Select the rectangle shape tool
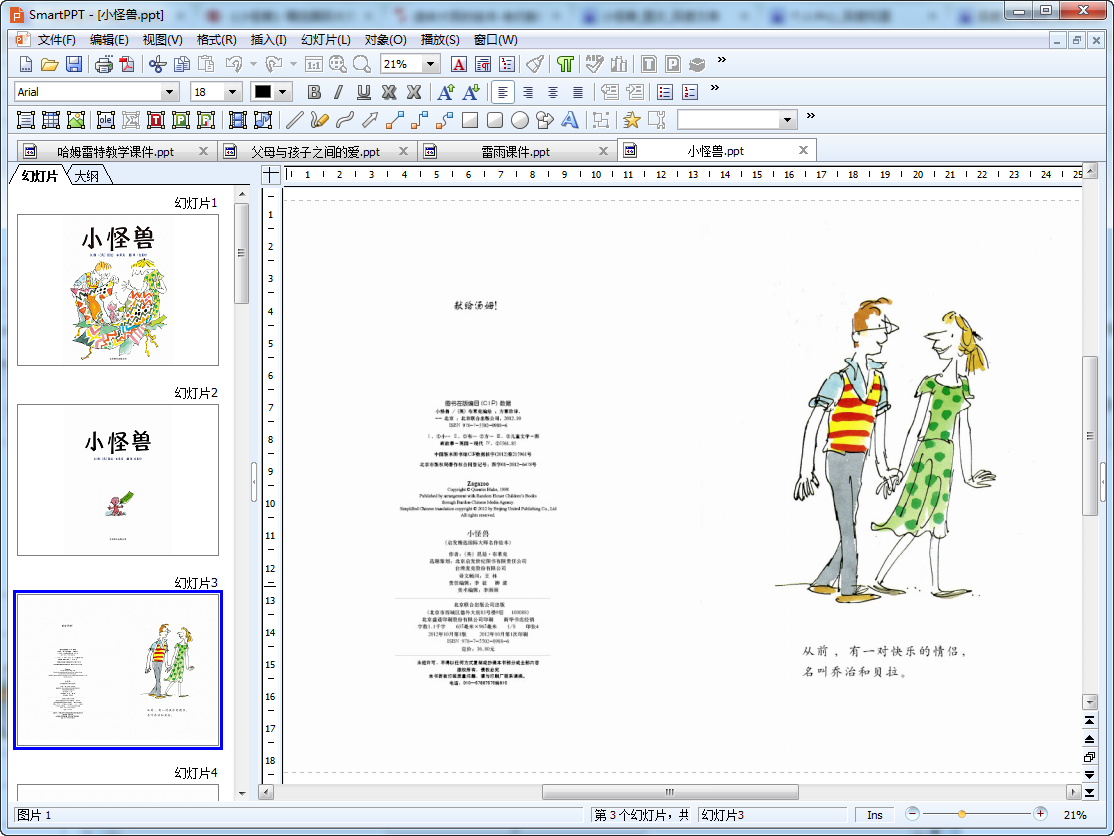 pyautogui.click(x=470, y=120)
